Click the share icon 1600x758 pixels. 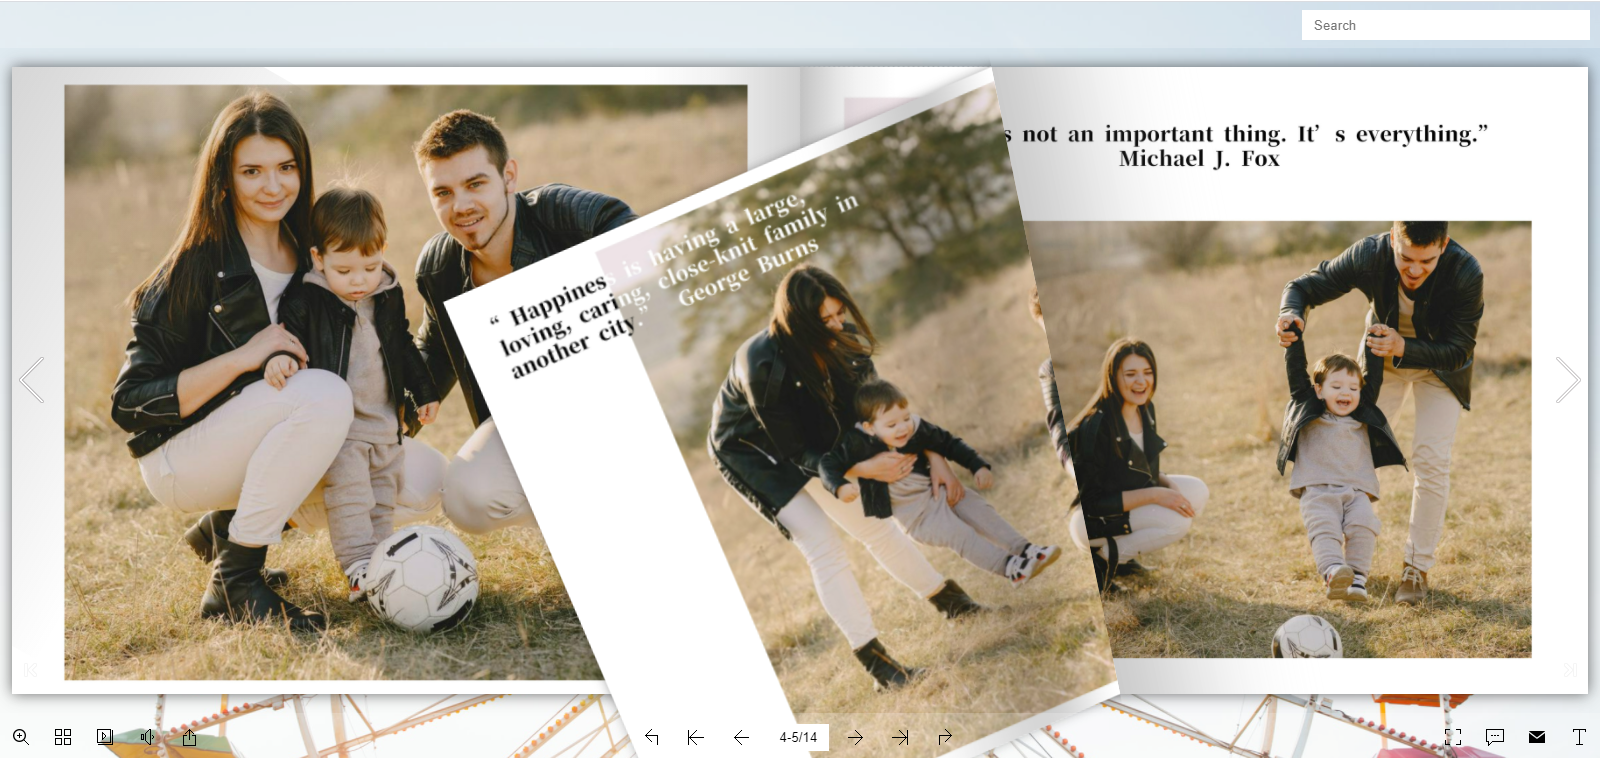click(189, 737)
